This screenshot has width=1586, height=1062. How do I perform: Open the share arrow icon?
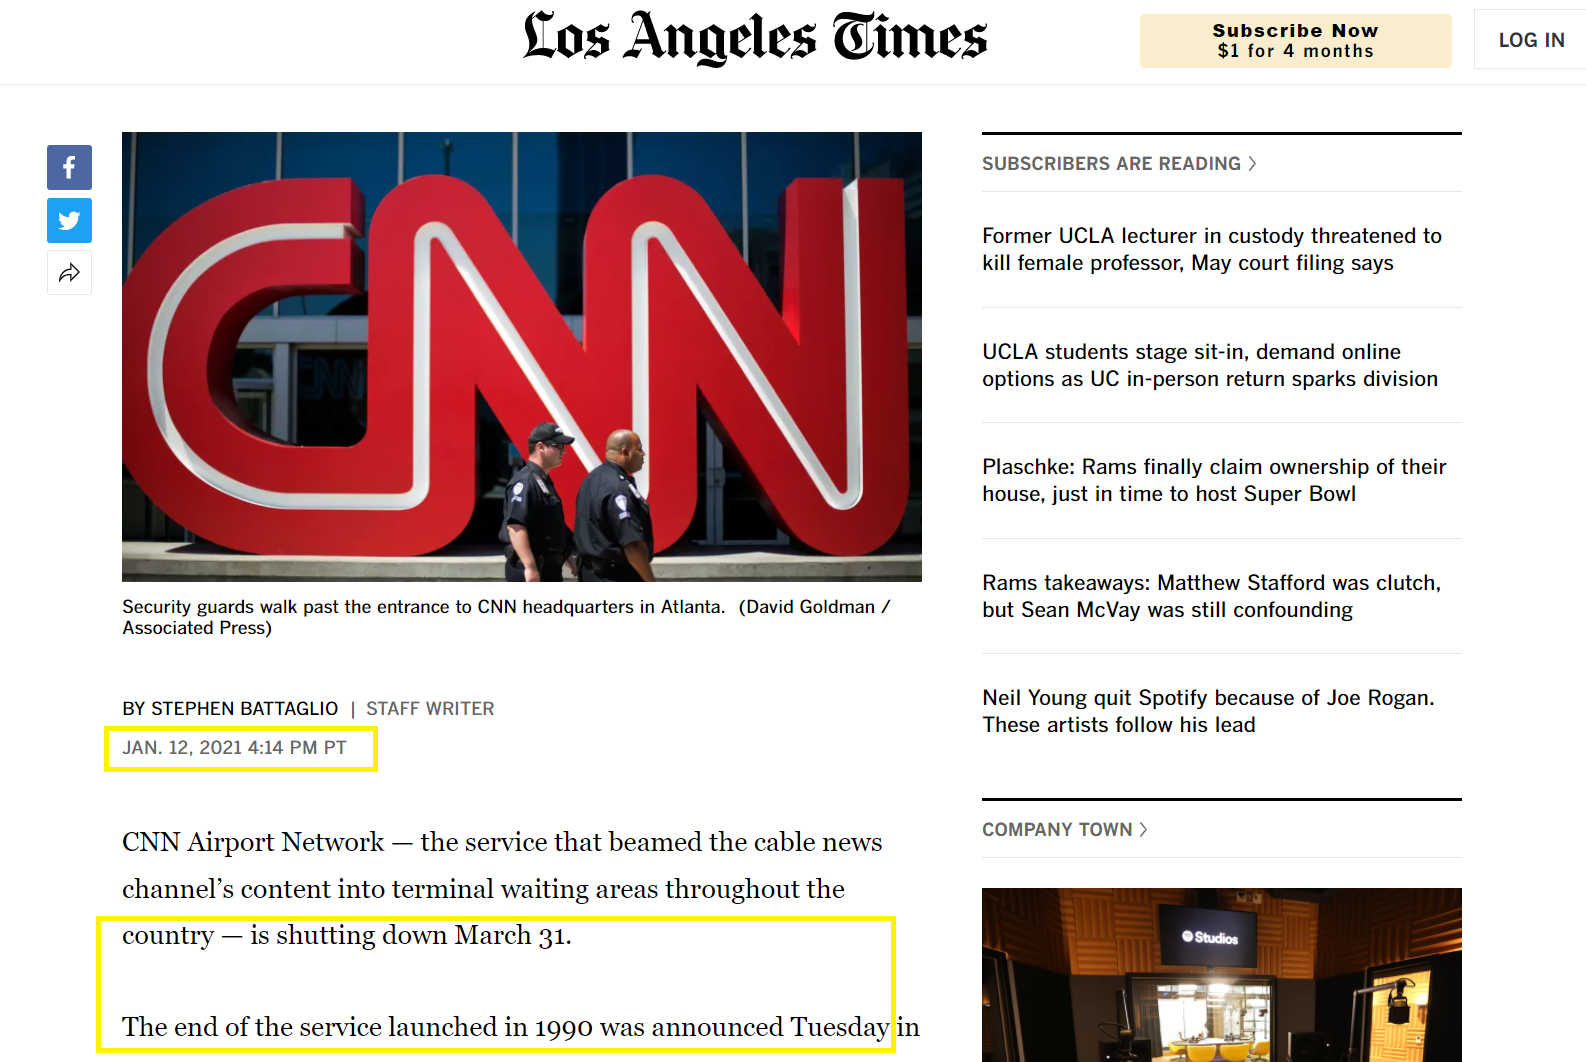coord(69,273)
